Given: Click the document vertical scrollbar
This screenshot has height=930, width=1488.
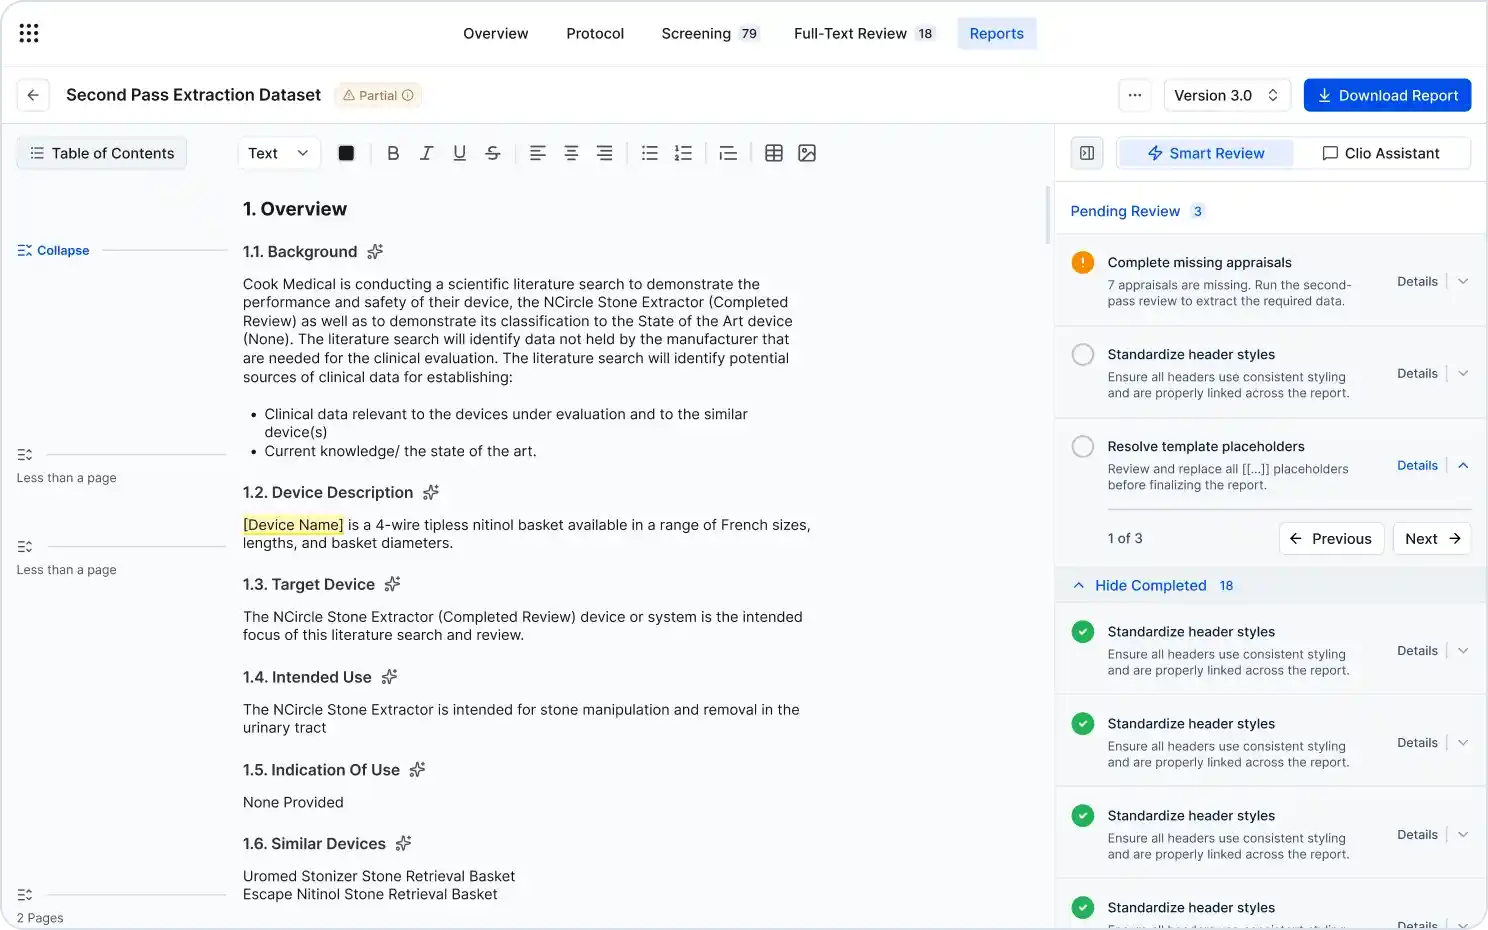Looking at the screenshot, I should tap(1047, 215).
